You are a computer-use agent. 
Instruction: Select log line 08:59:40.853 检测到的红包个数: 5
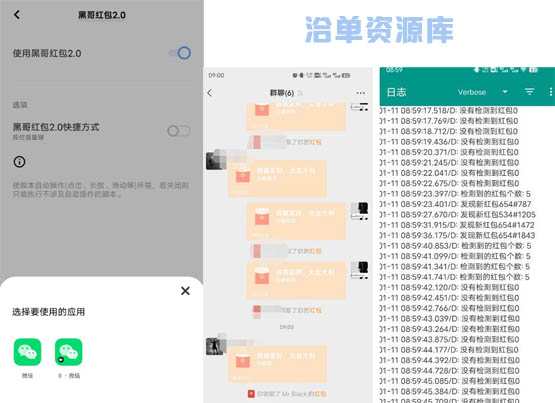(x=455, y=246)
